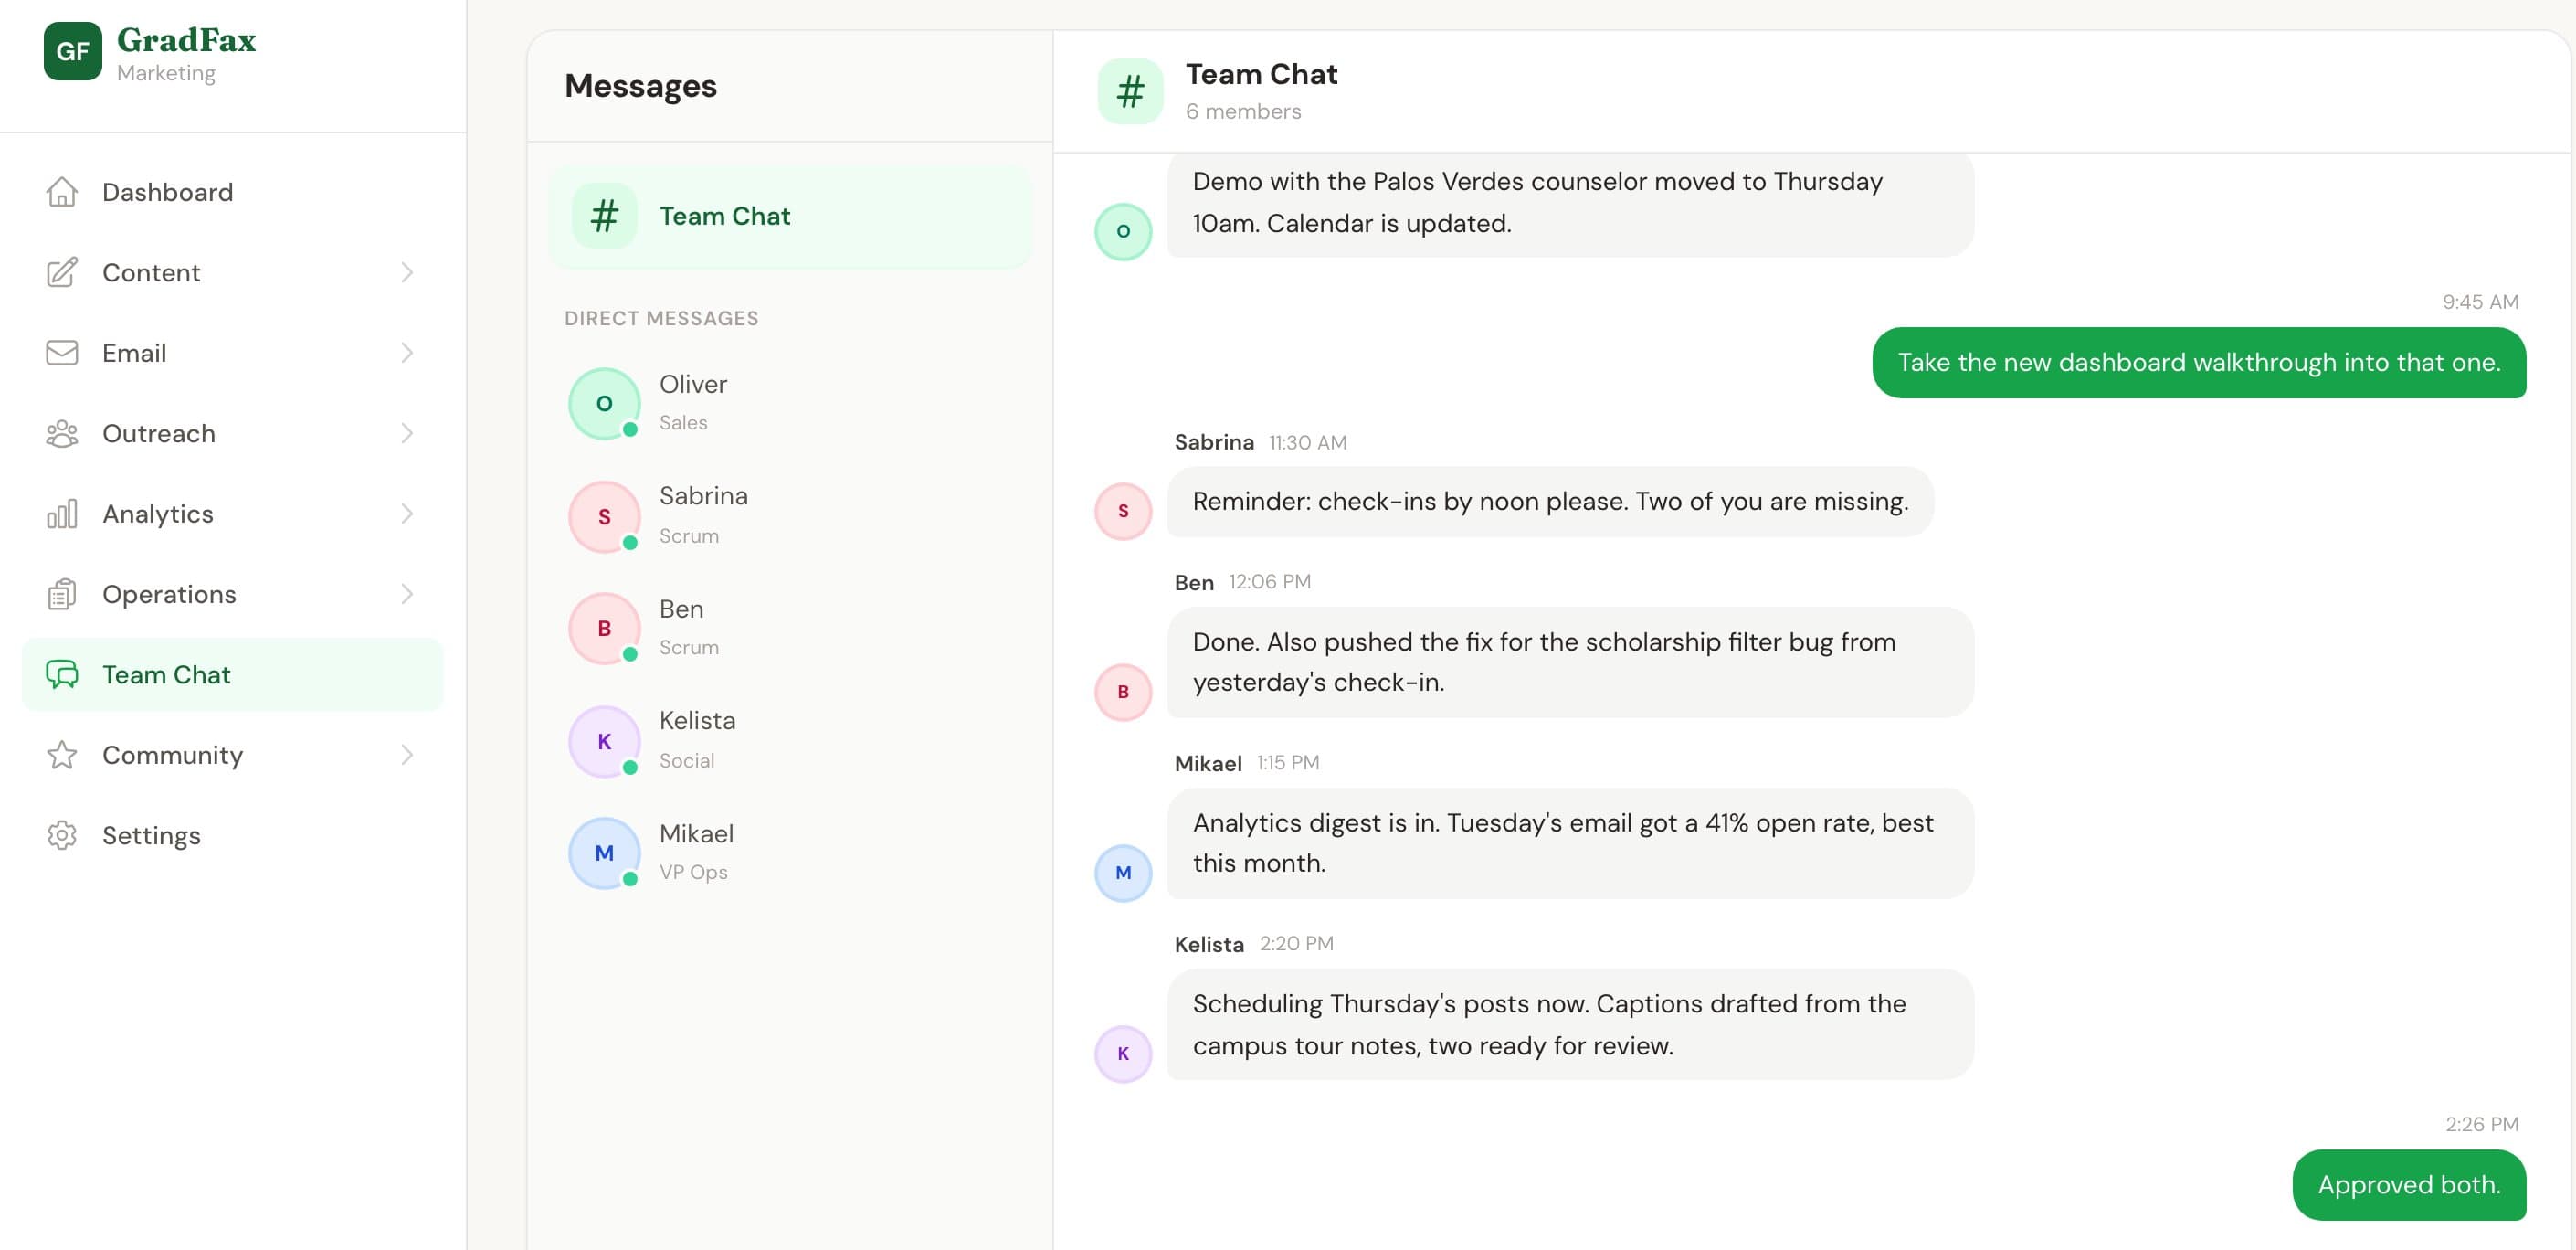Click the Content pencil edit icon
The width and height of the screenshot is (2576, 1250).
[x=62, y=272]
